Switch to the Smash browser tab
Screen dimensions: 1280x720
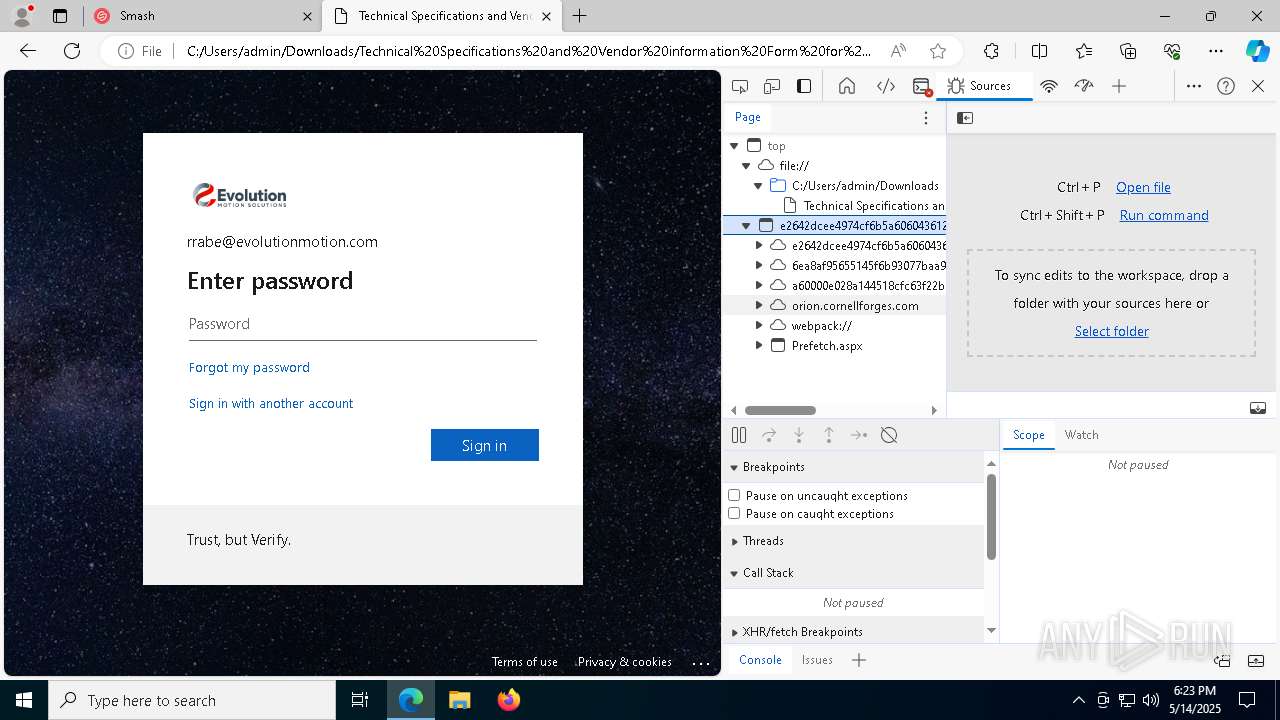click(x=203, y=16)
